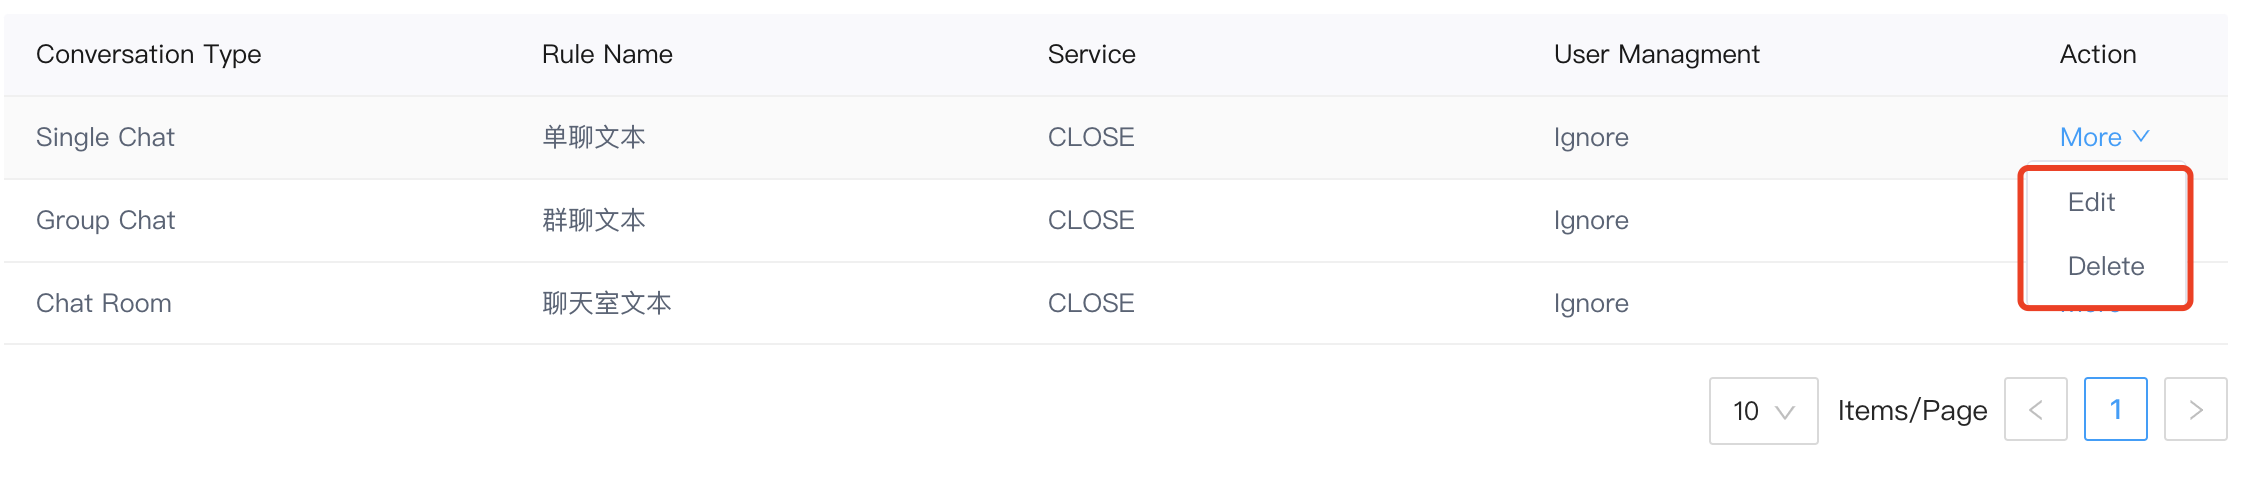Click the Rule Name column header
The image size is (2246, 482).
click(607, 54)
